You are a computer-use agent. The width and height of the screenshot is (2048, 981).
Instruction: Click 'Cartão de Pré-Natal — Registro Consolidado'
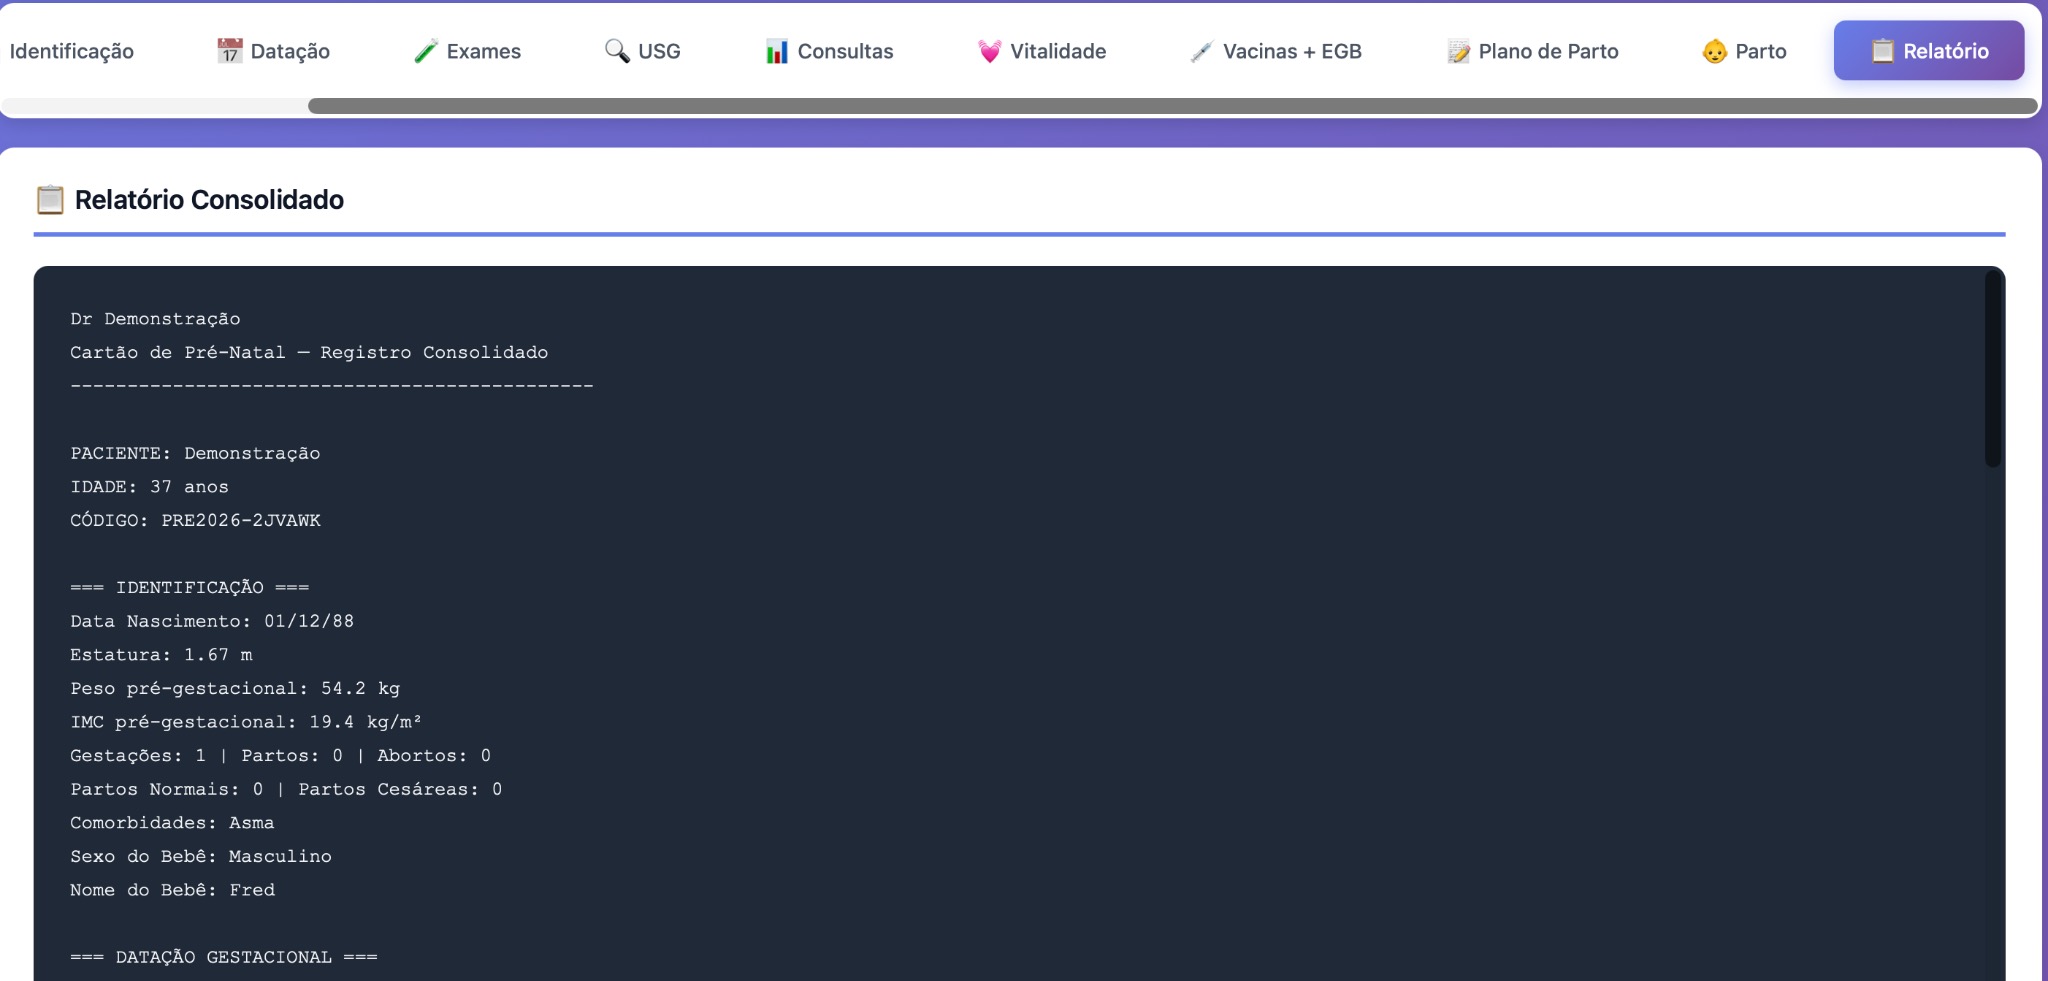[309, 353]
